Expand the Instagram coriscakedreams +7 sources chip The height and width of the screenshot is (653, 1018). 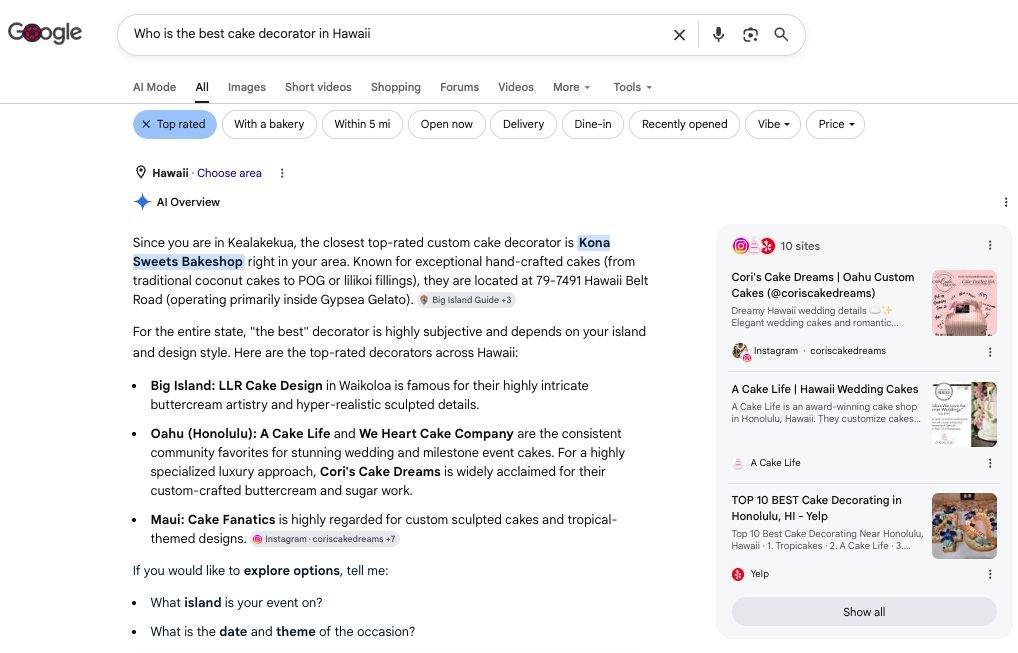point(325,539)
